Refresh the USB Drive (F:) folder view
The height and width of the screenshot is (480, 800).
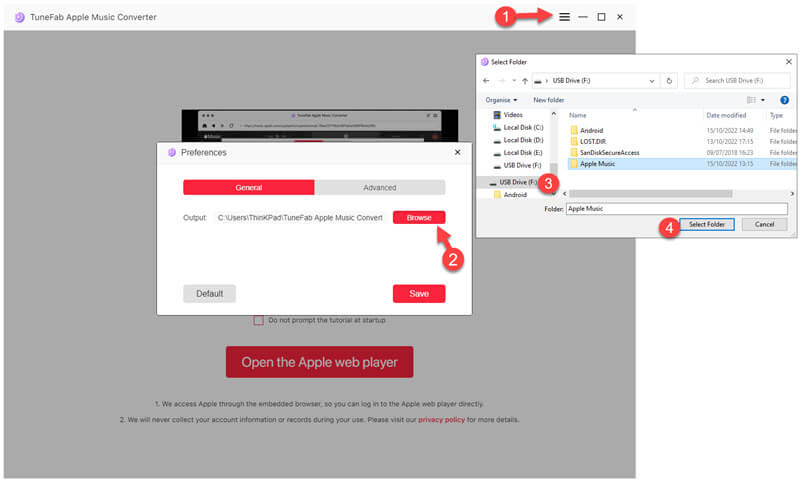tap(669, 81)
